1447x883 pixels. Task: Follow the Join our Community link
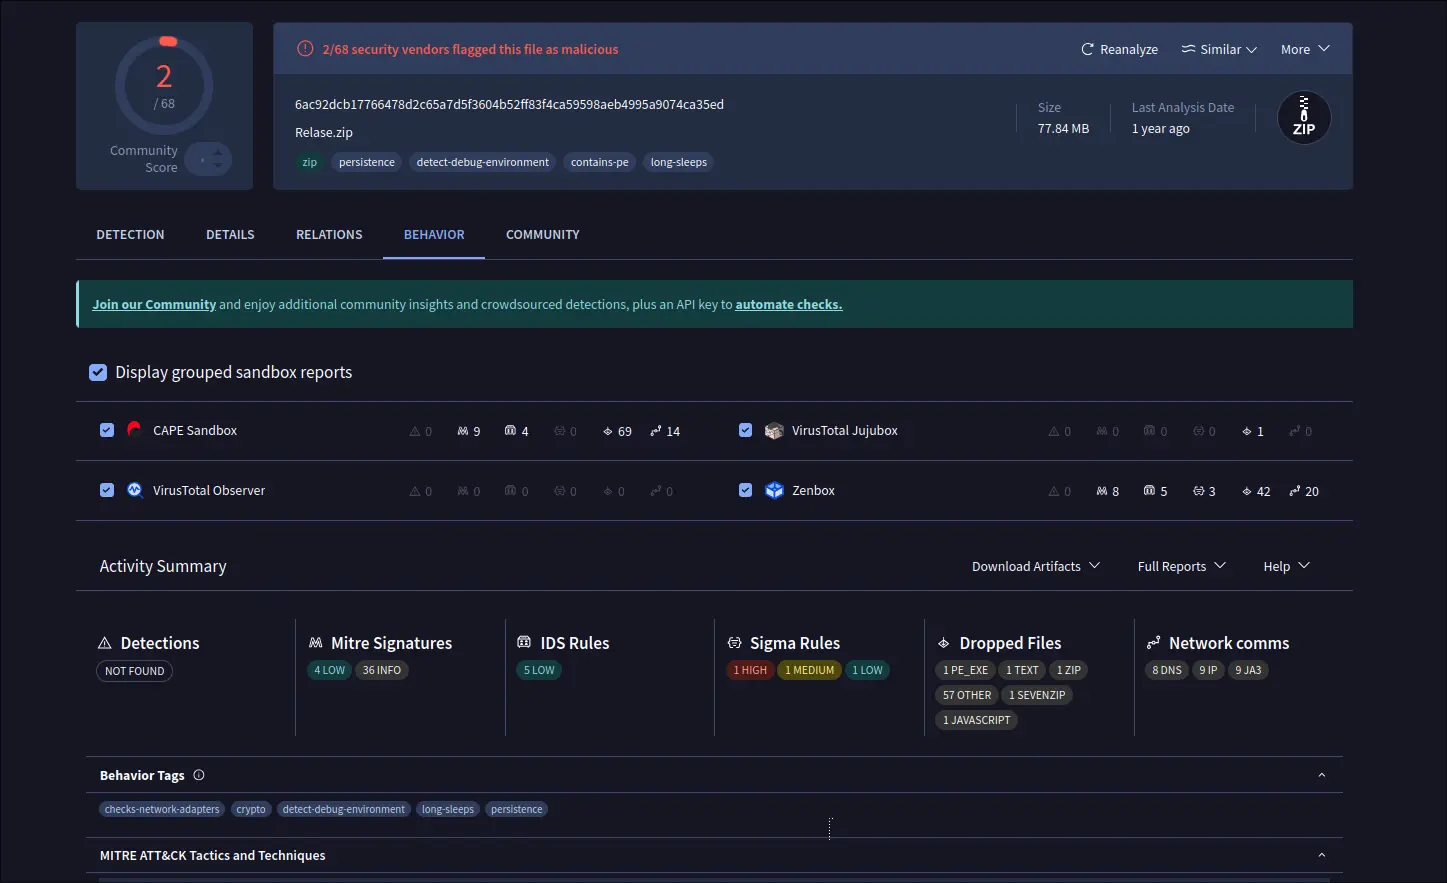(x=154, y=305)
